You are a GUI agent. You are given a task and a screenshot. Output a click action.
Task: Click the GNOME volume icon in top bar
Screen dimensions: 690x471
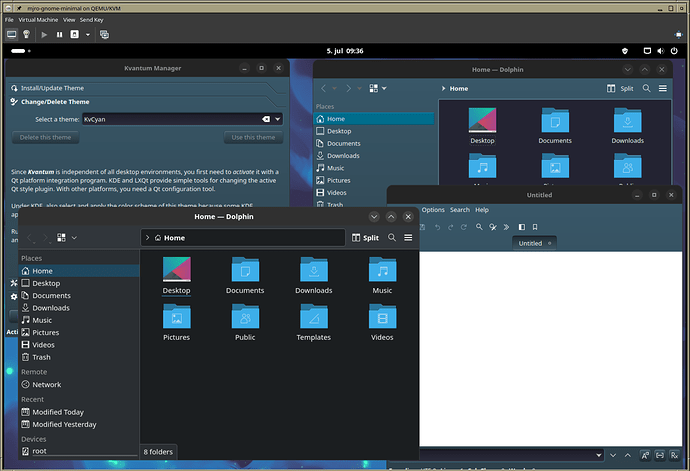tap(661, 51)
